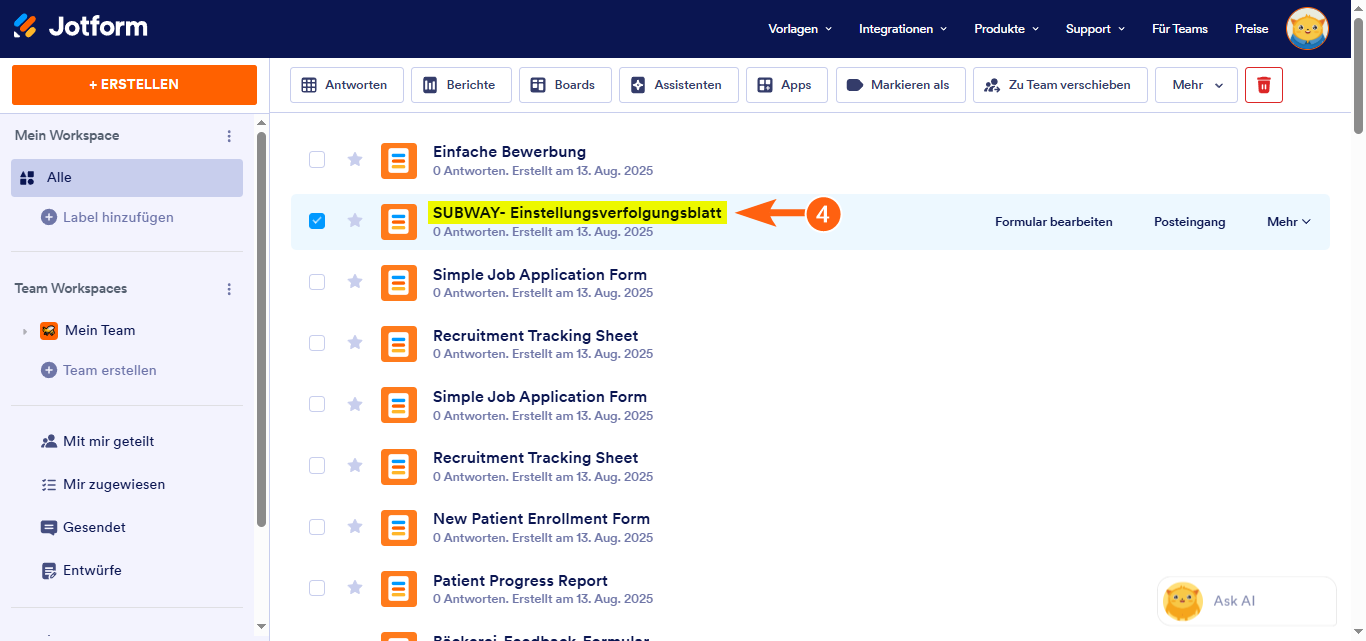Screen dimensions: 1366x641
Task: Select Alle in Mein Workspace
Action: pos(127,177)
